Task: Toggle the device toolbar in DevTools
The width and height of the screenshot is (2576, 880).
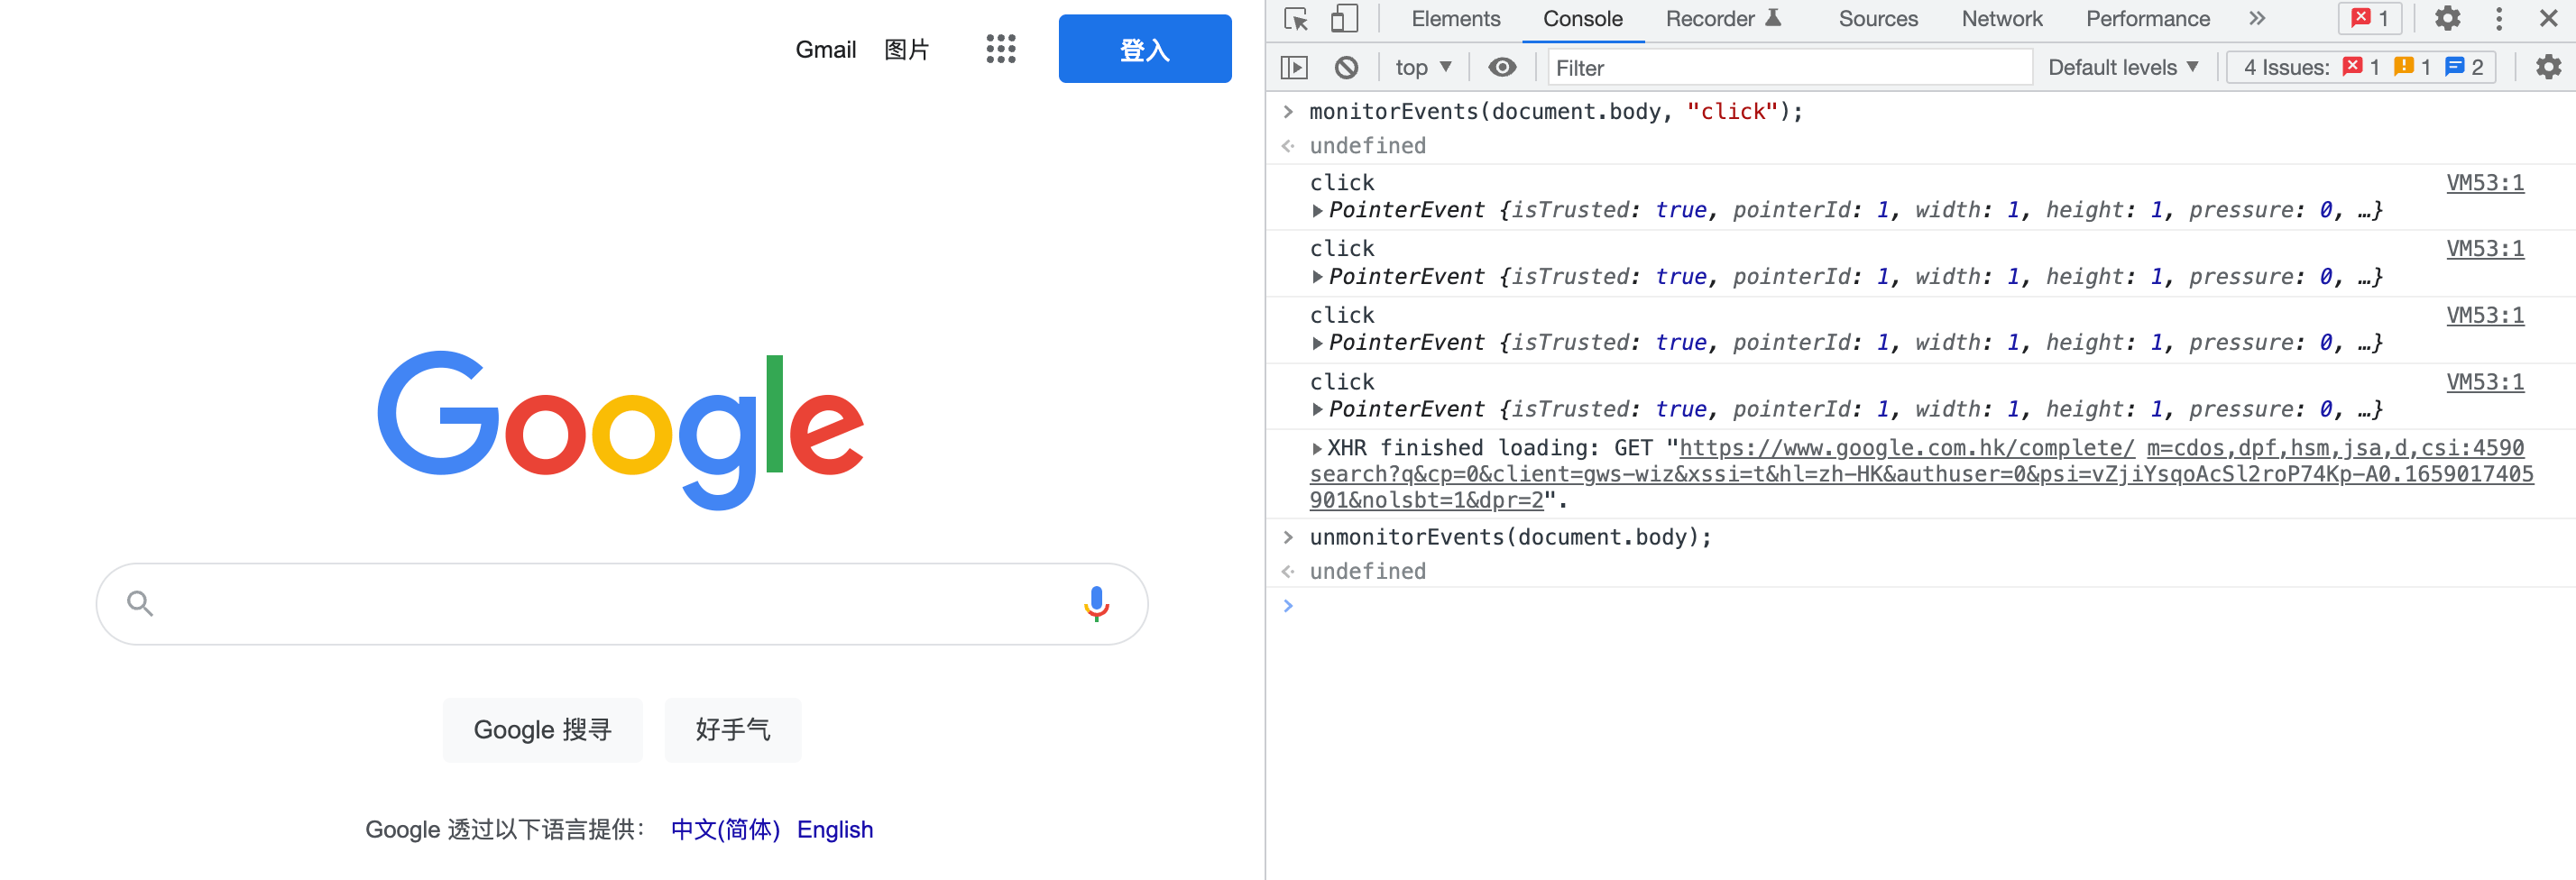Action: pyautogui.click(x=1344, y=19)
